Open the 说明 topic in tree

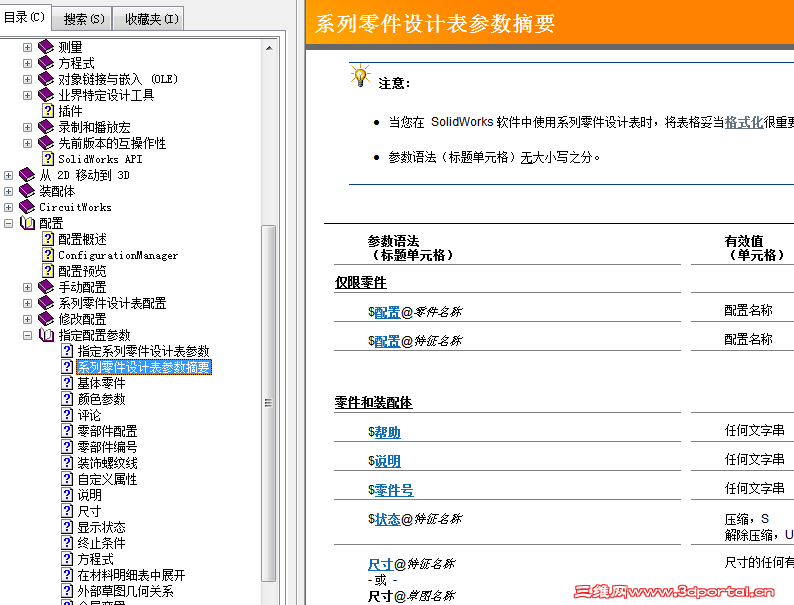[89, 495]
